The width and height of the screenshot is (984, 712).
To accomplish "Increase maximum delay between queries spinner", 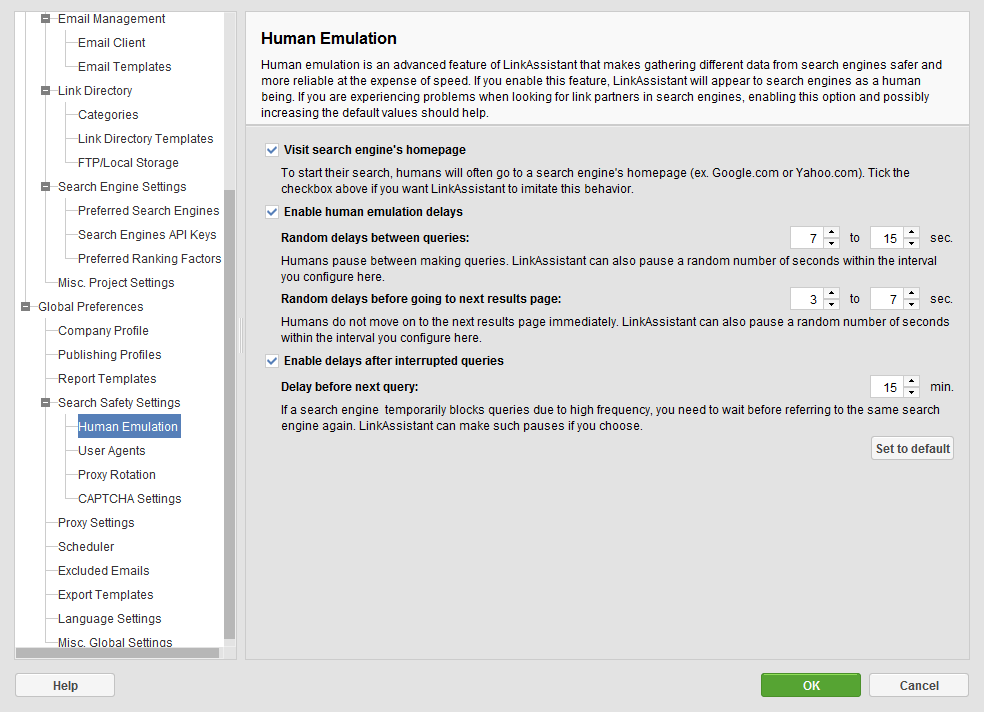I will point(912,233).
